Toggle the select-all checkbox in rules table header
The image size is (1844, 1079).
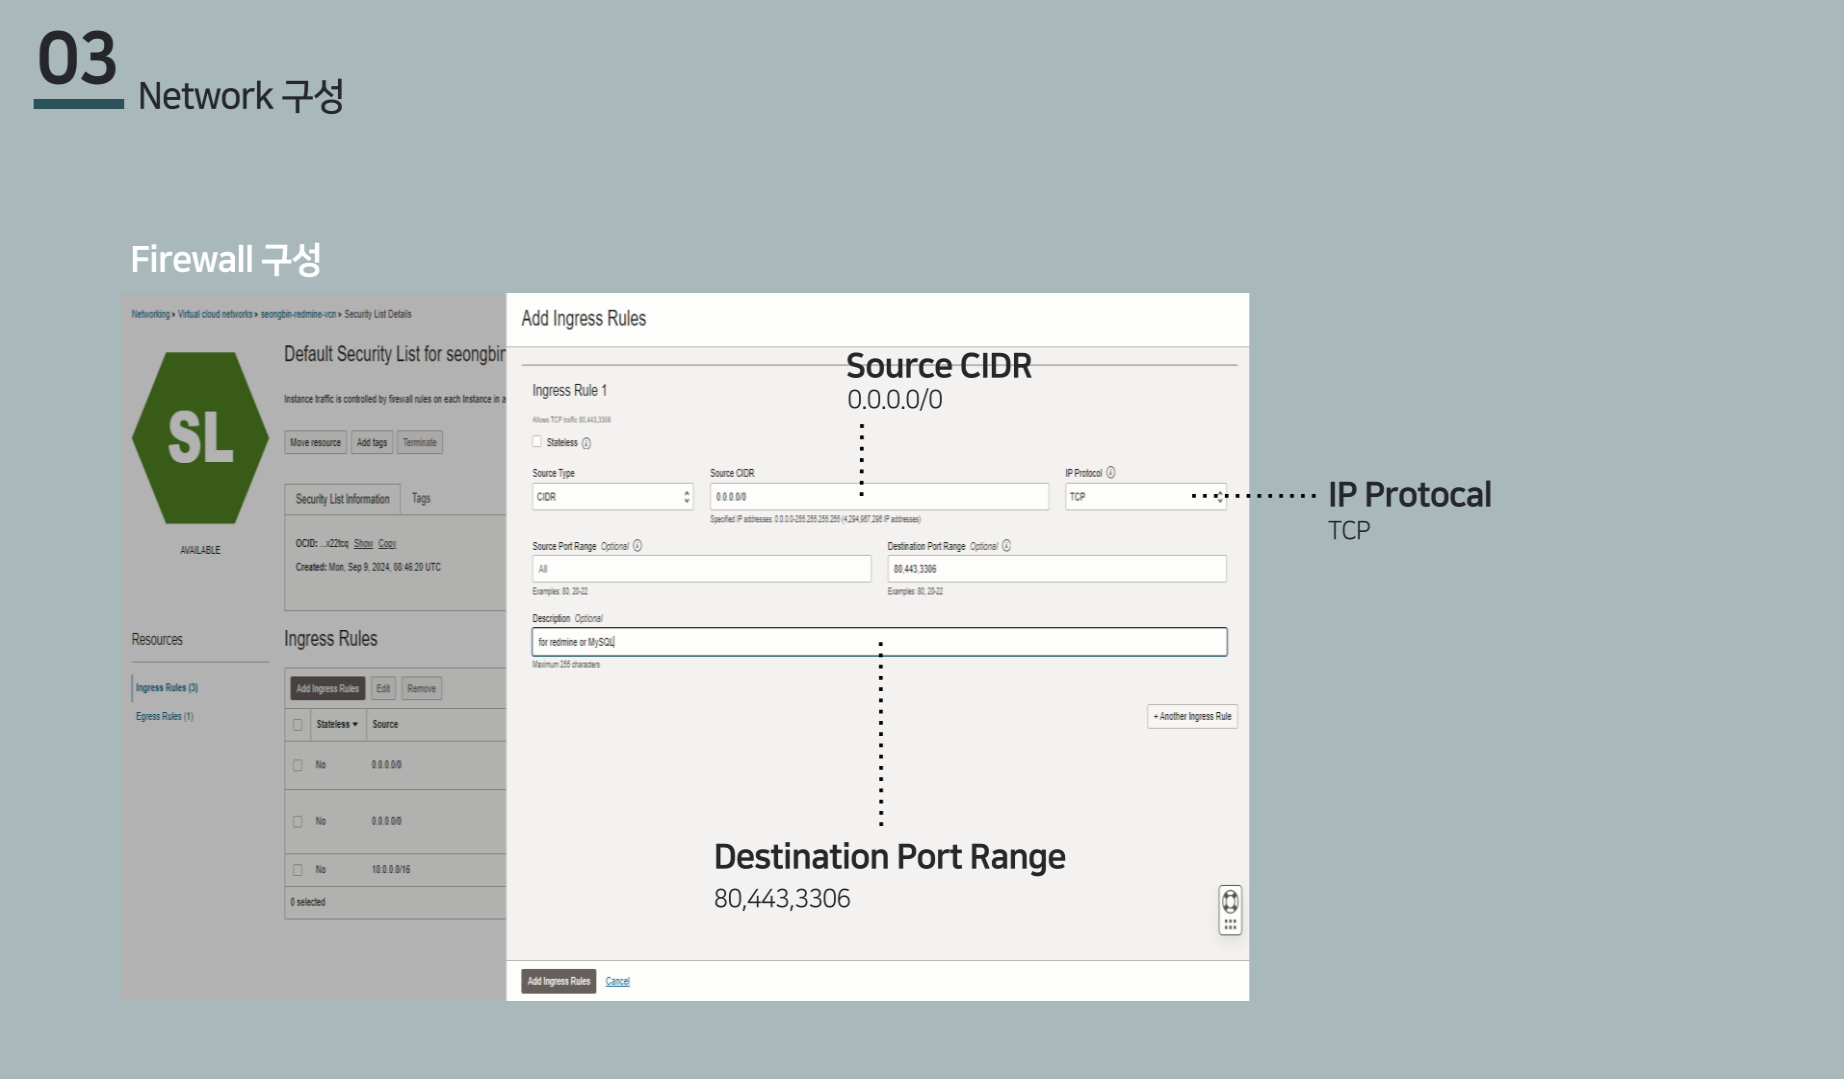click(x=297, y=725)
